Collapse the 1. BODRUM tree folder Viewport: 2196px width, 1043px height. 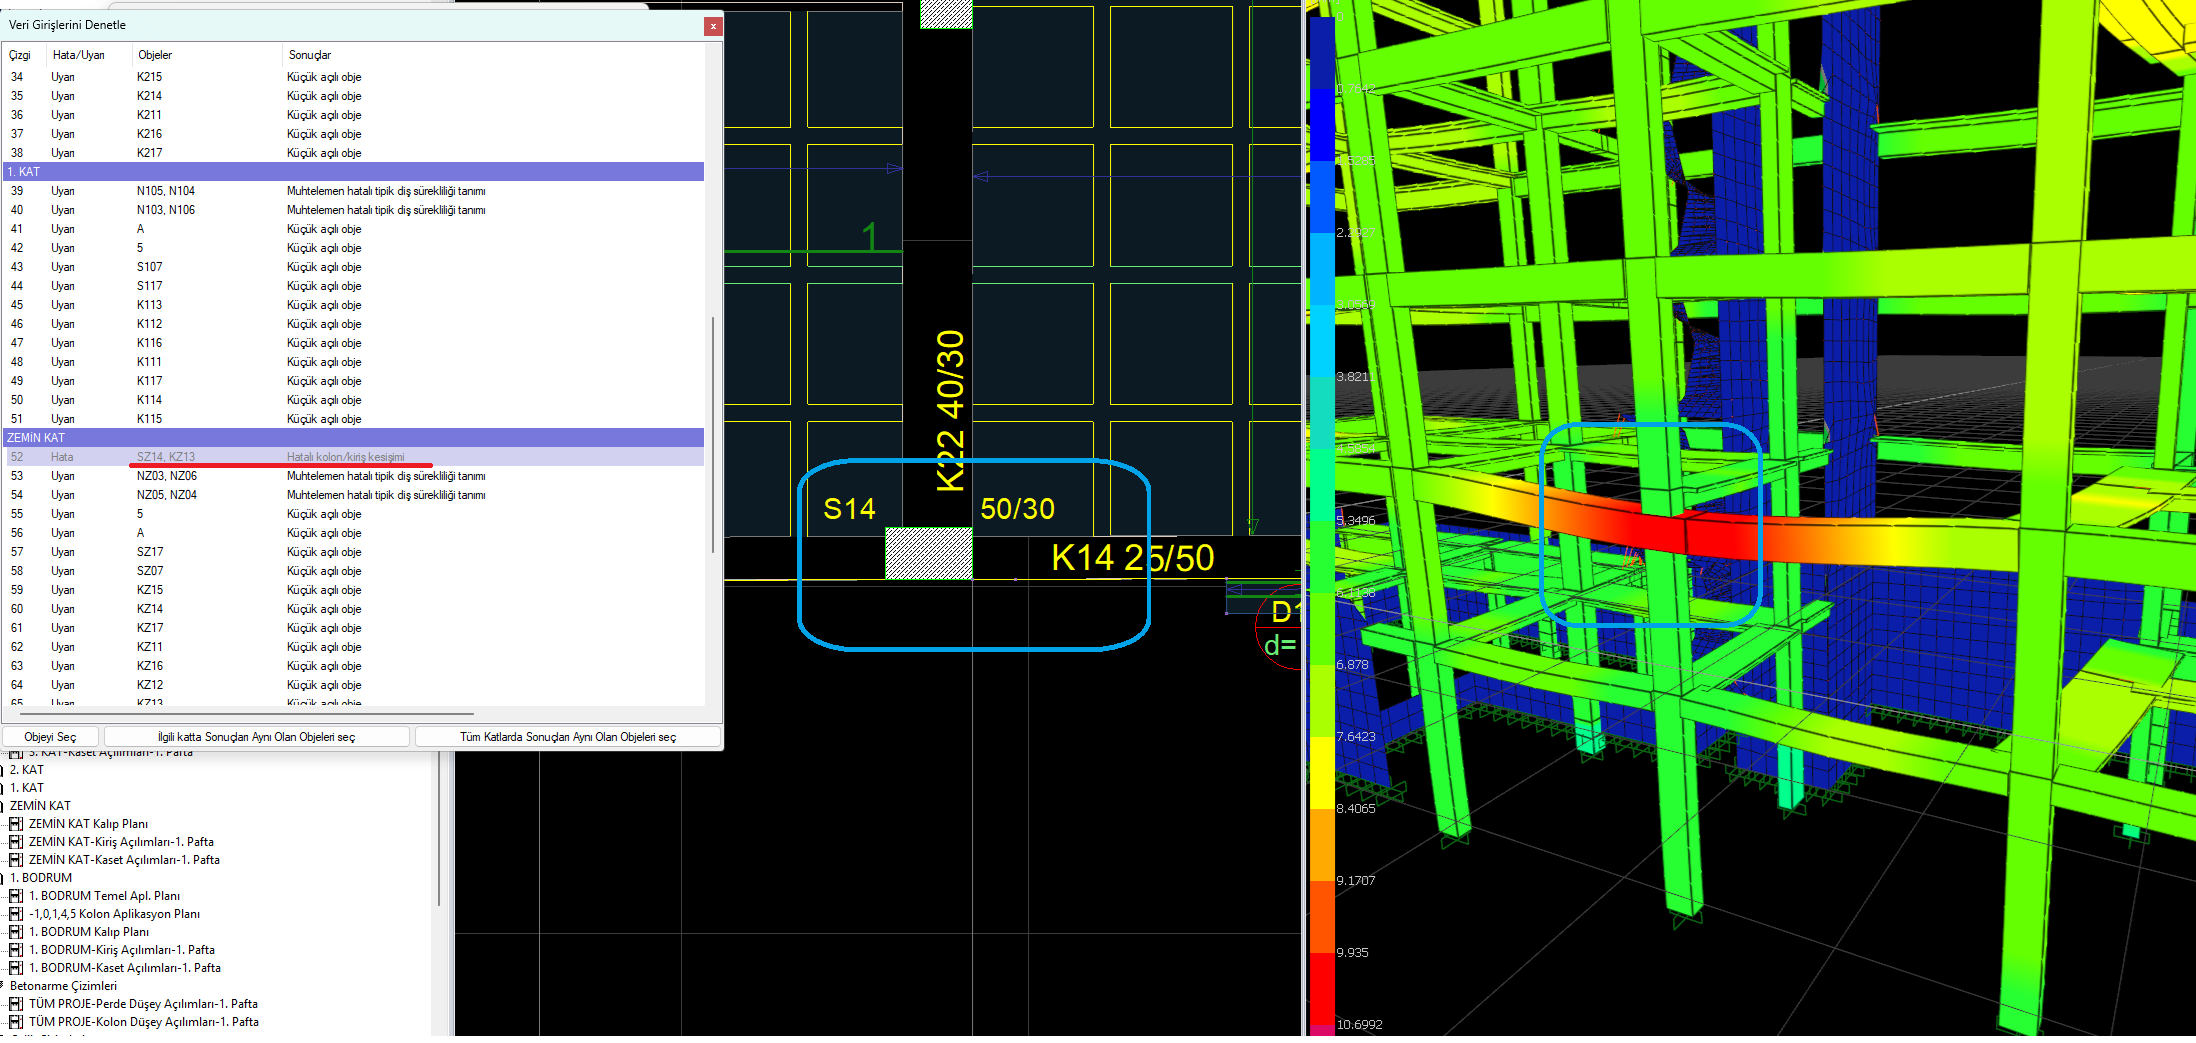[x=2, y=878]
